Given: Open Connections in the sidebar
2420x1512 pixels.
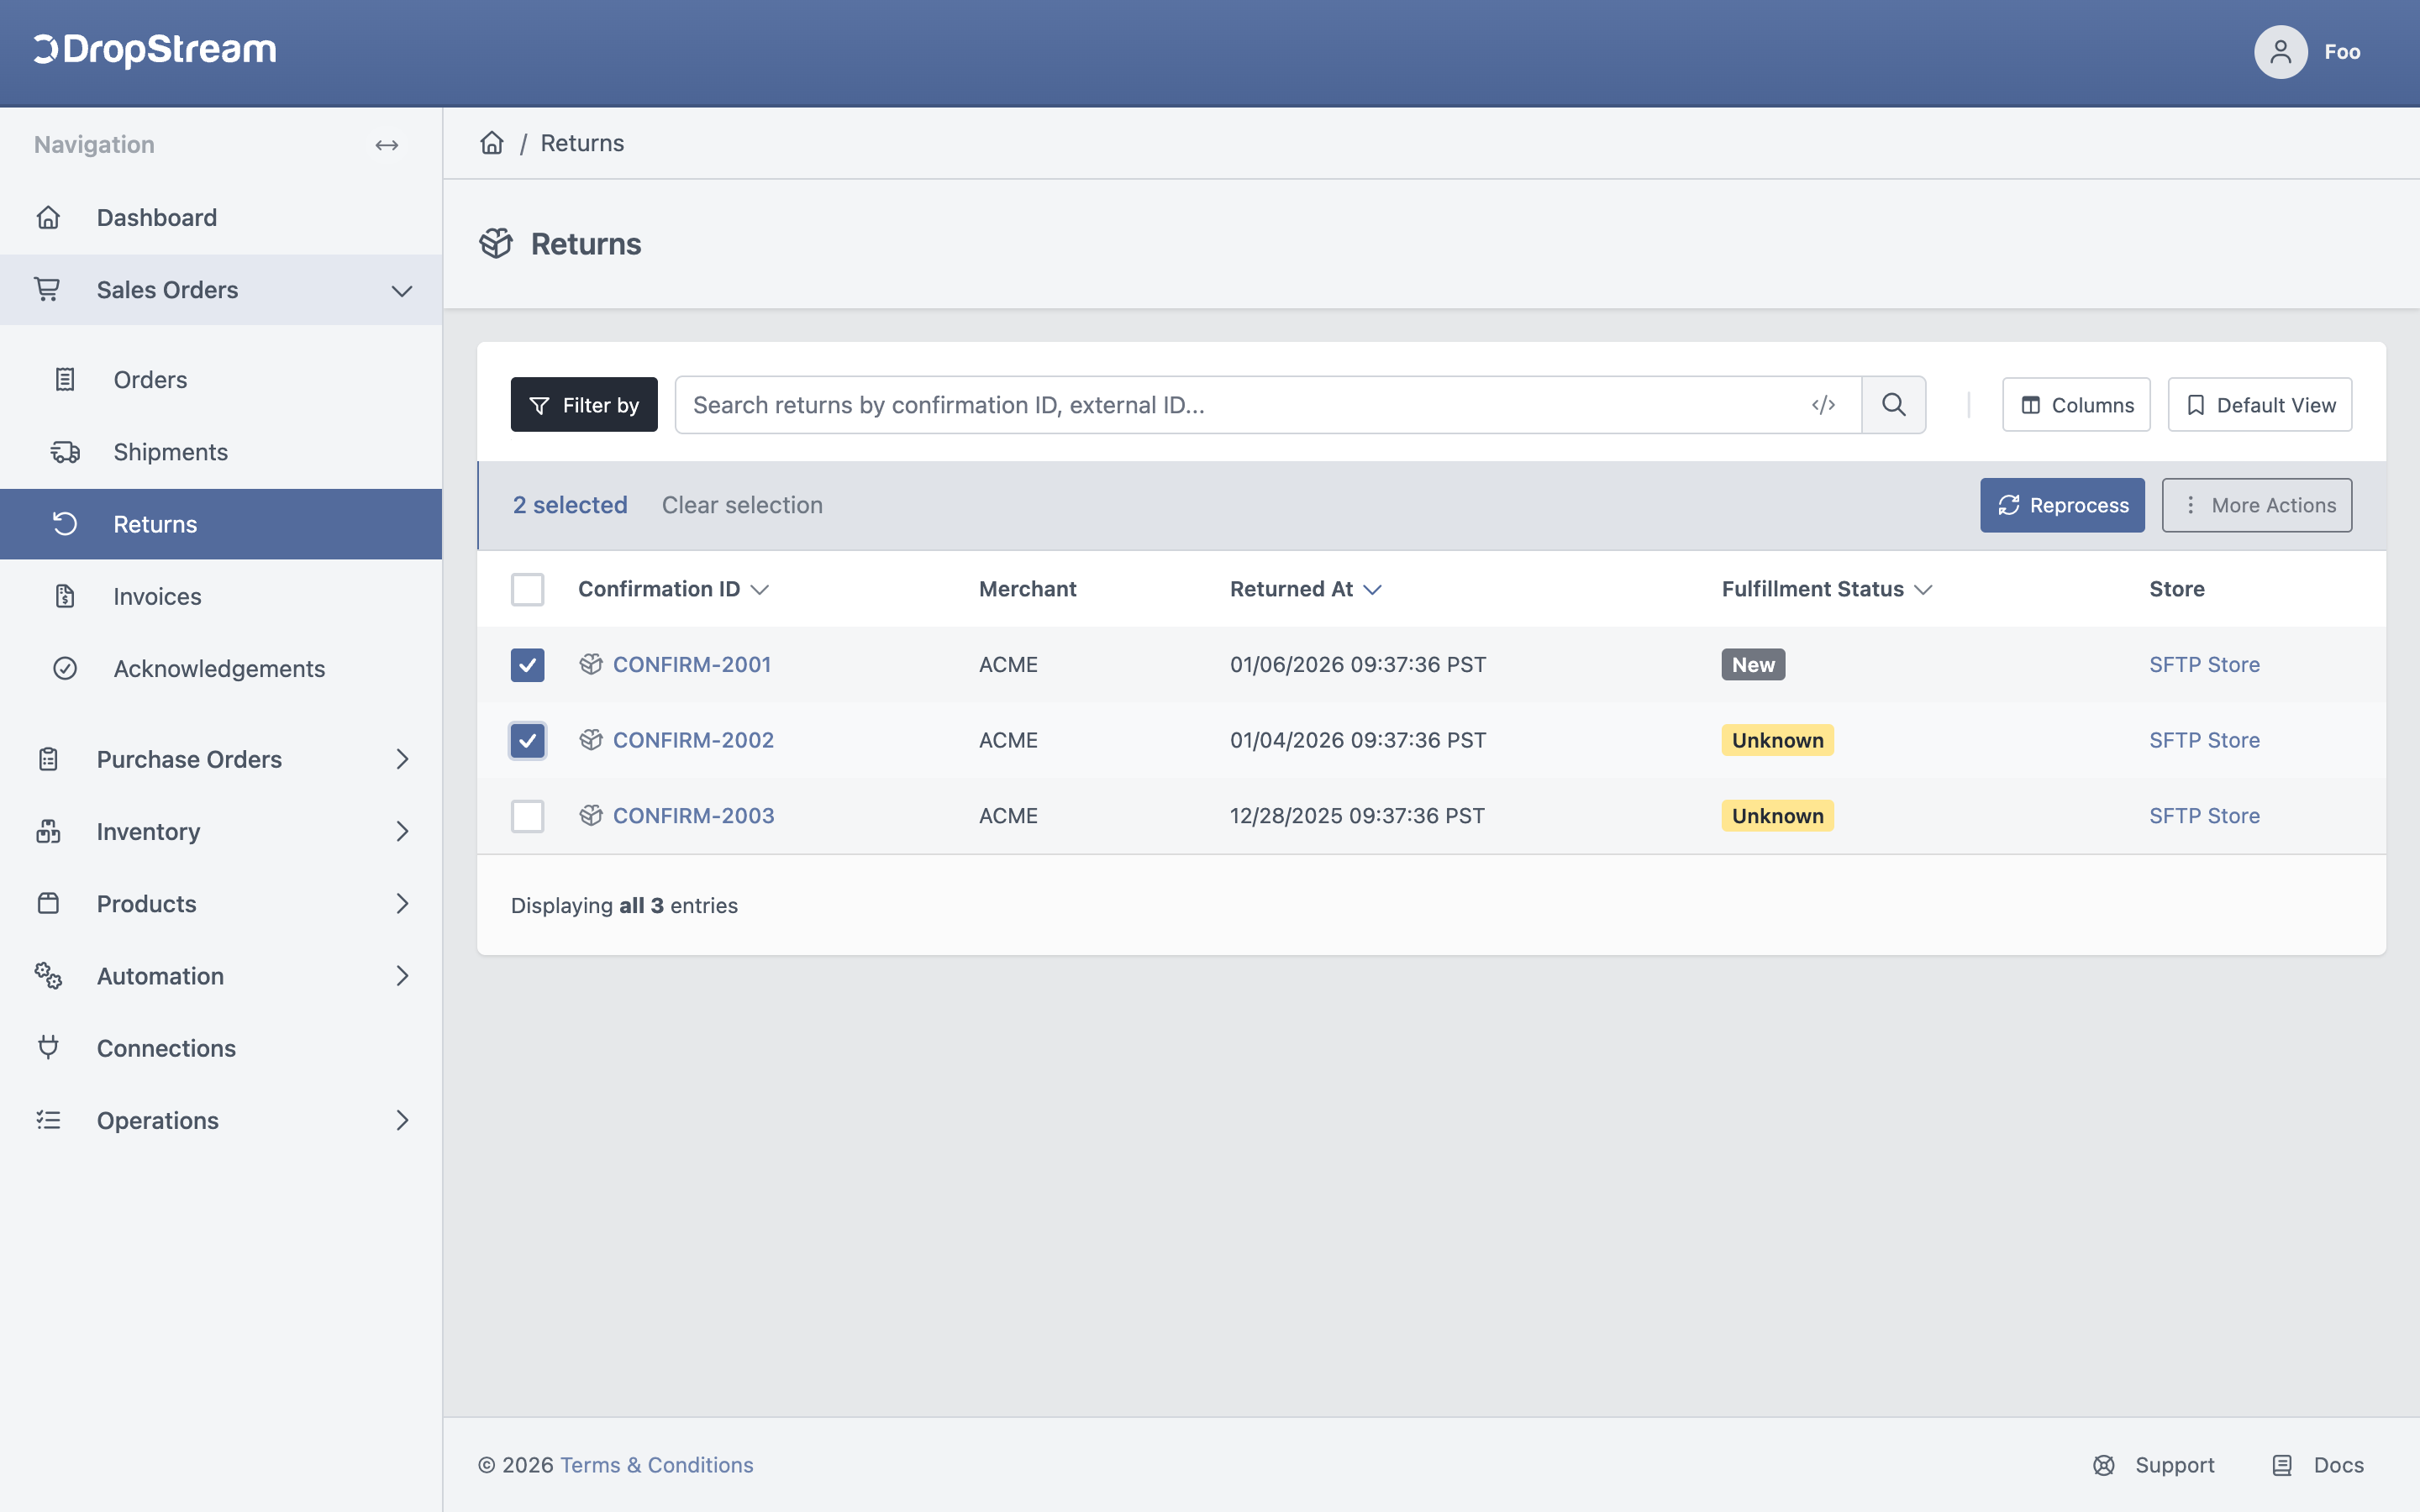Looking at the screenshot, I should point(221,1048).
